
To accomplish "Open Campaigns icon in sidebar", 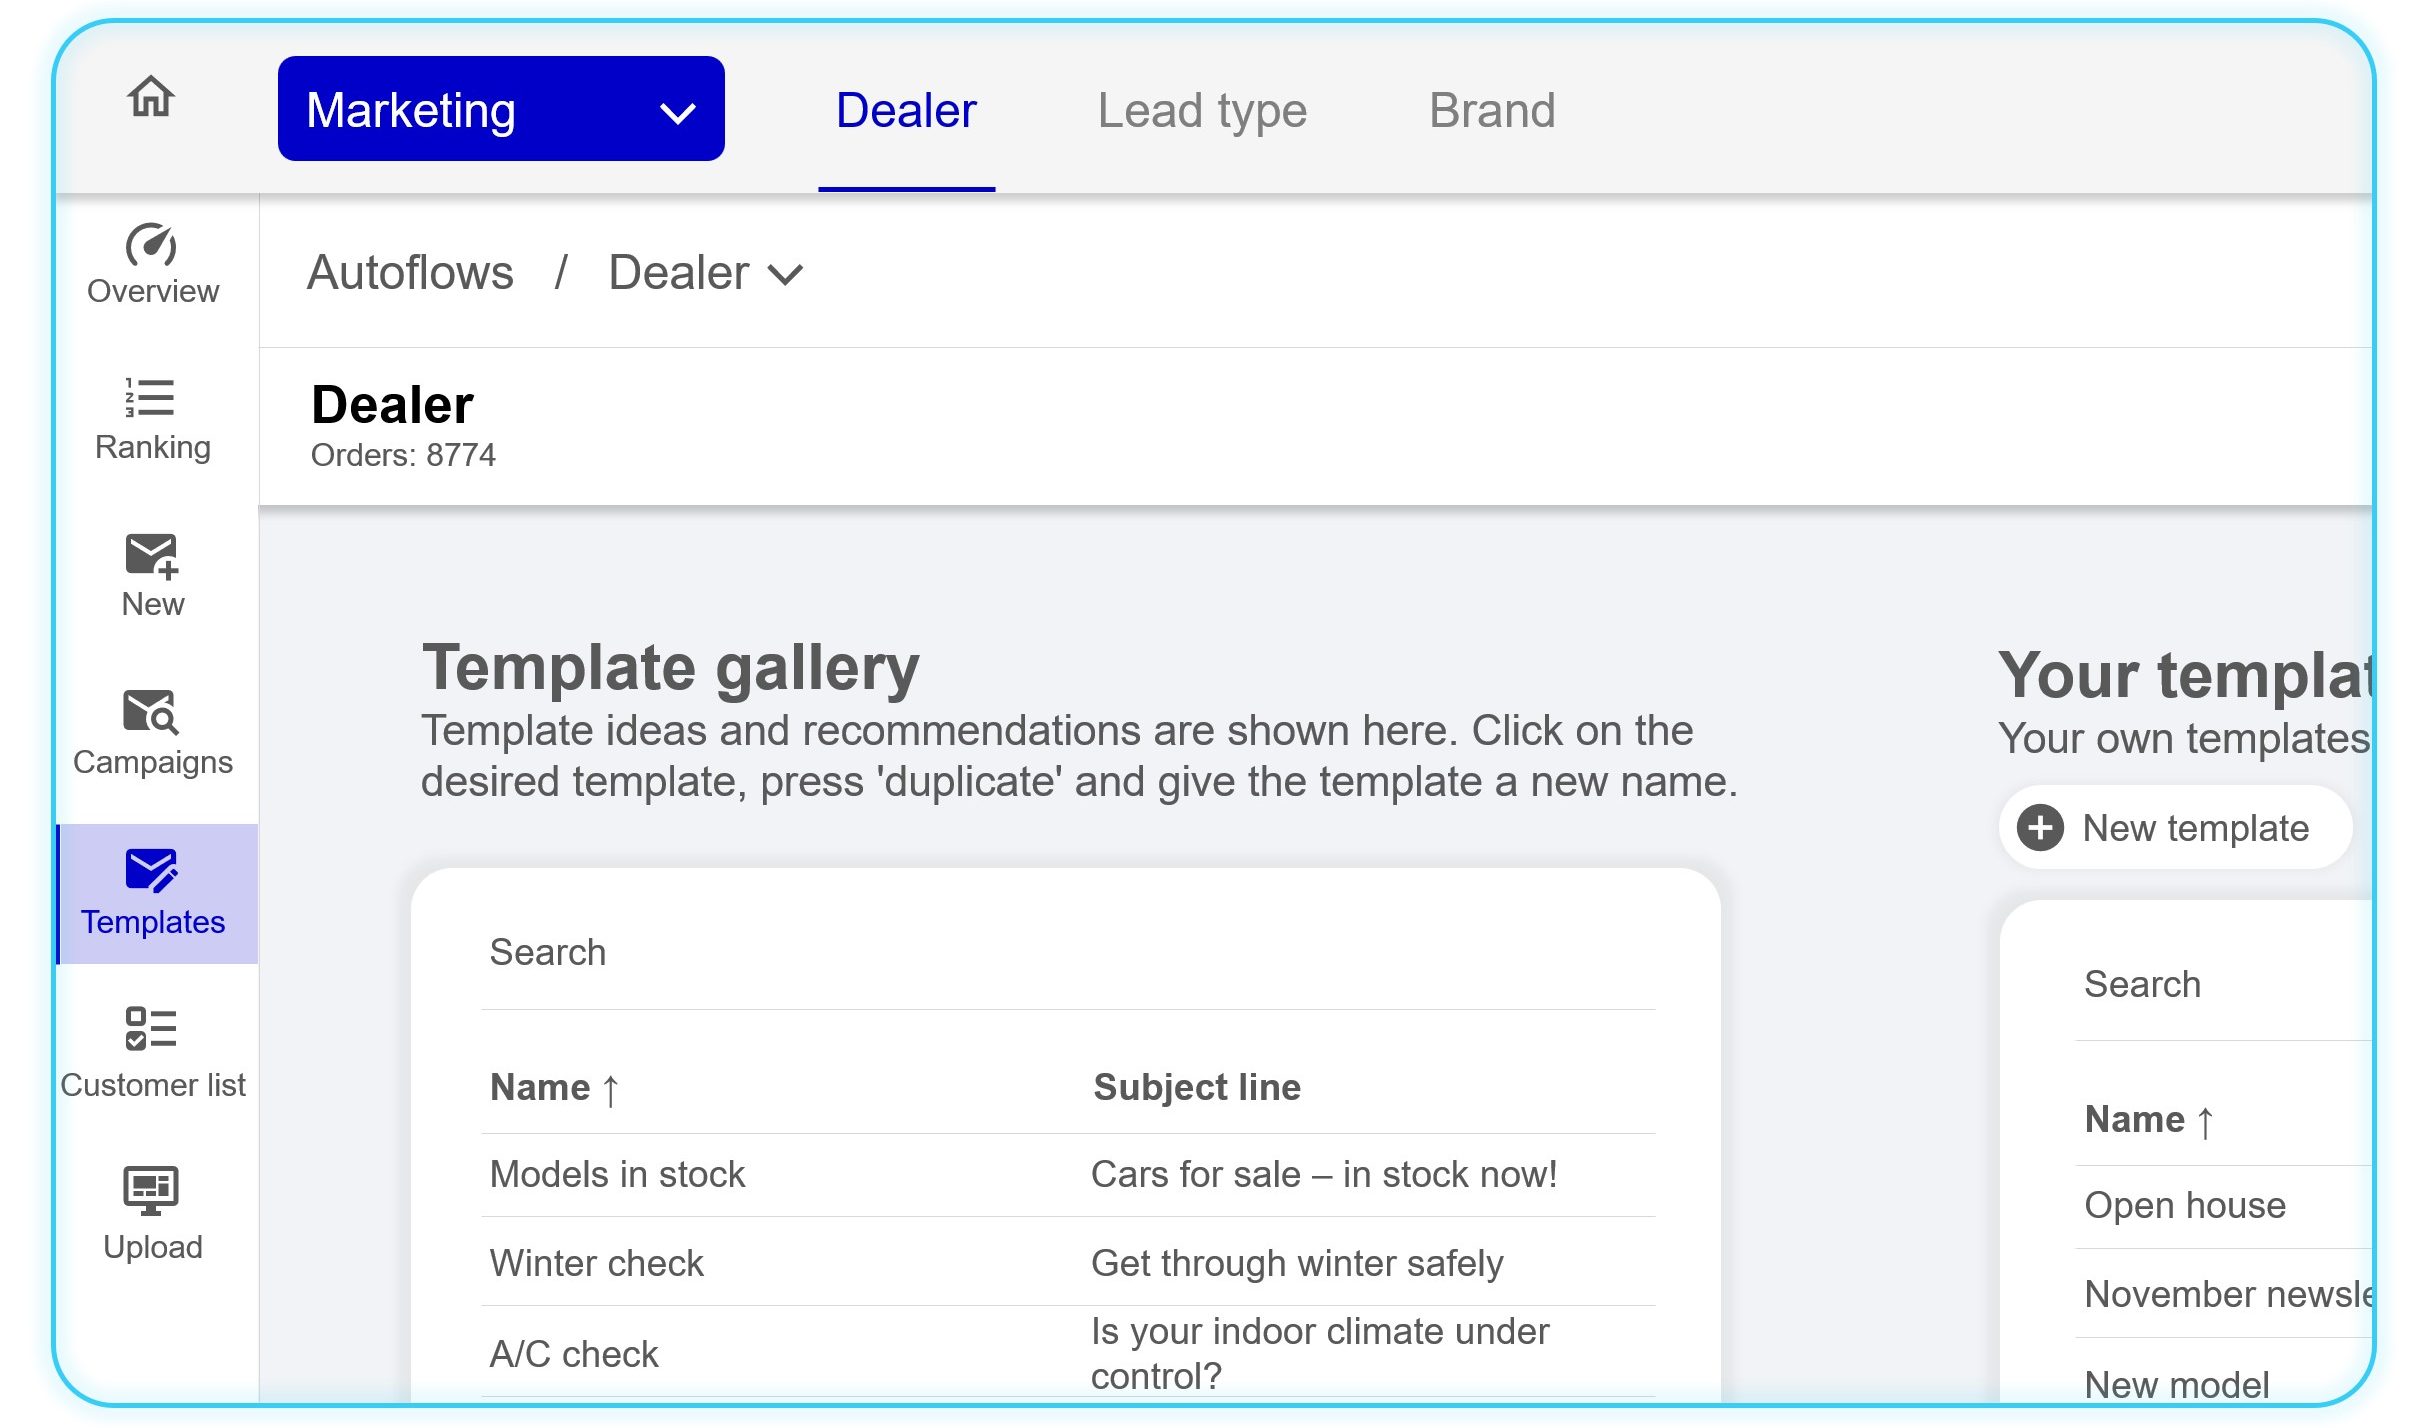I will coord(151,712).
